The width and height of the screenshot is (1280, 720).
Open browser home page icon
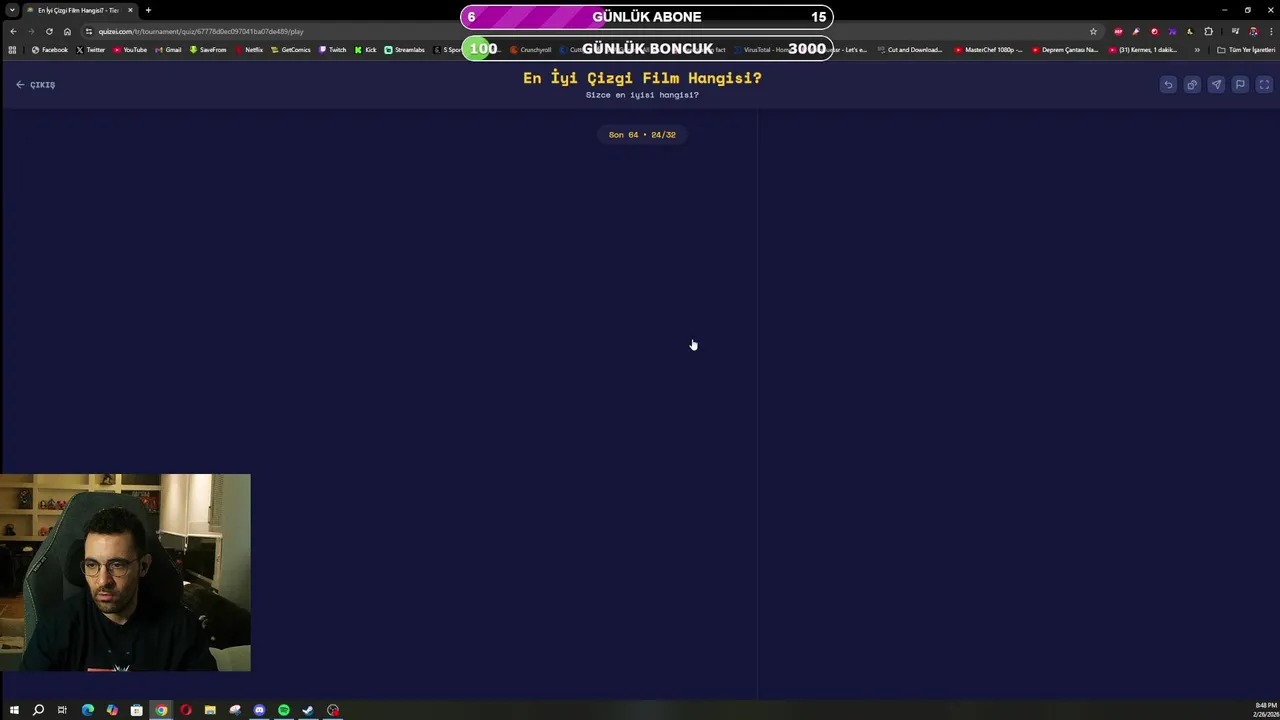click(67, 31)
